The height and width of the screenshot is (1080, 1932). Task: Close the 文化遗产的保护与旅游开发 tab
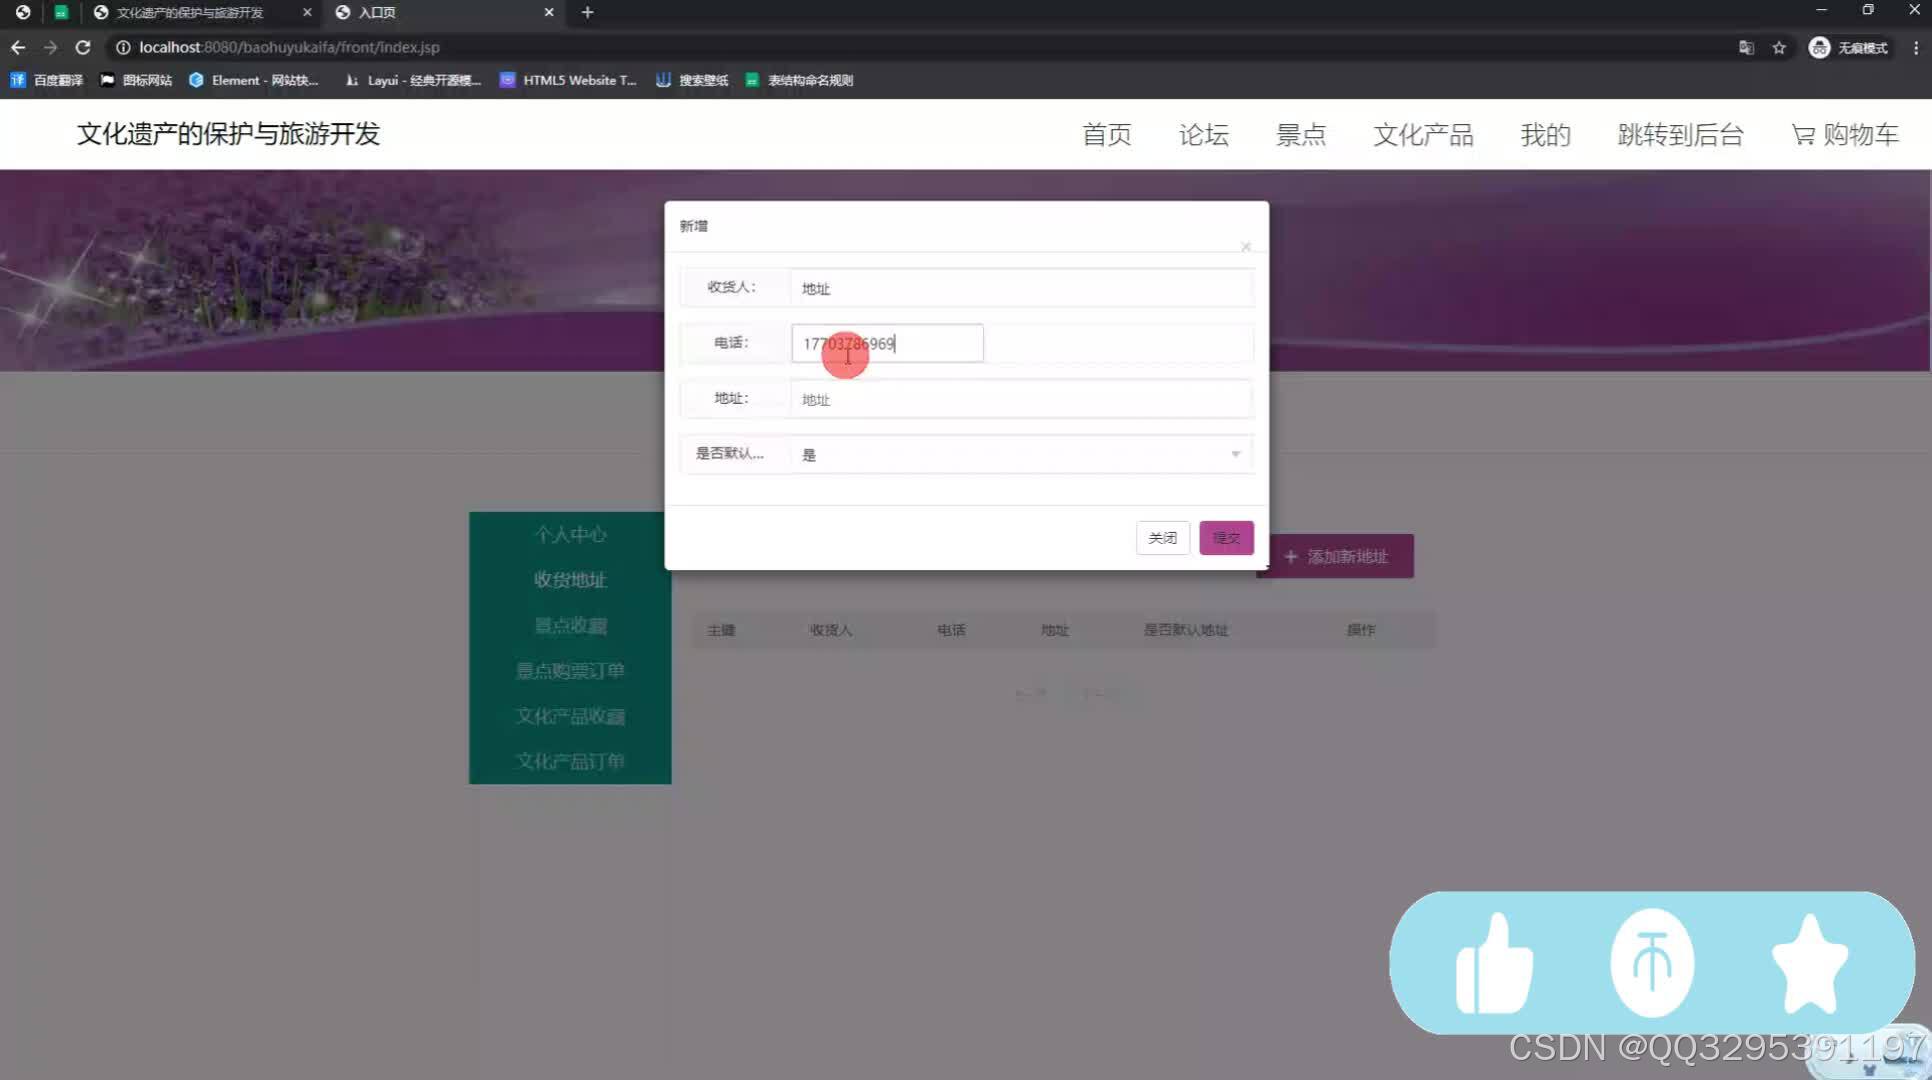coord(307,12)
